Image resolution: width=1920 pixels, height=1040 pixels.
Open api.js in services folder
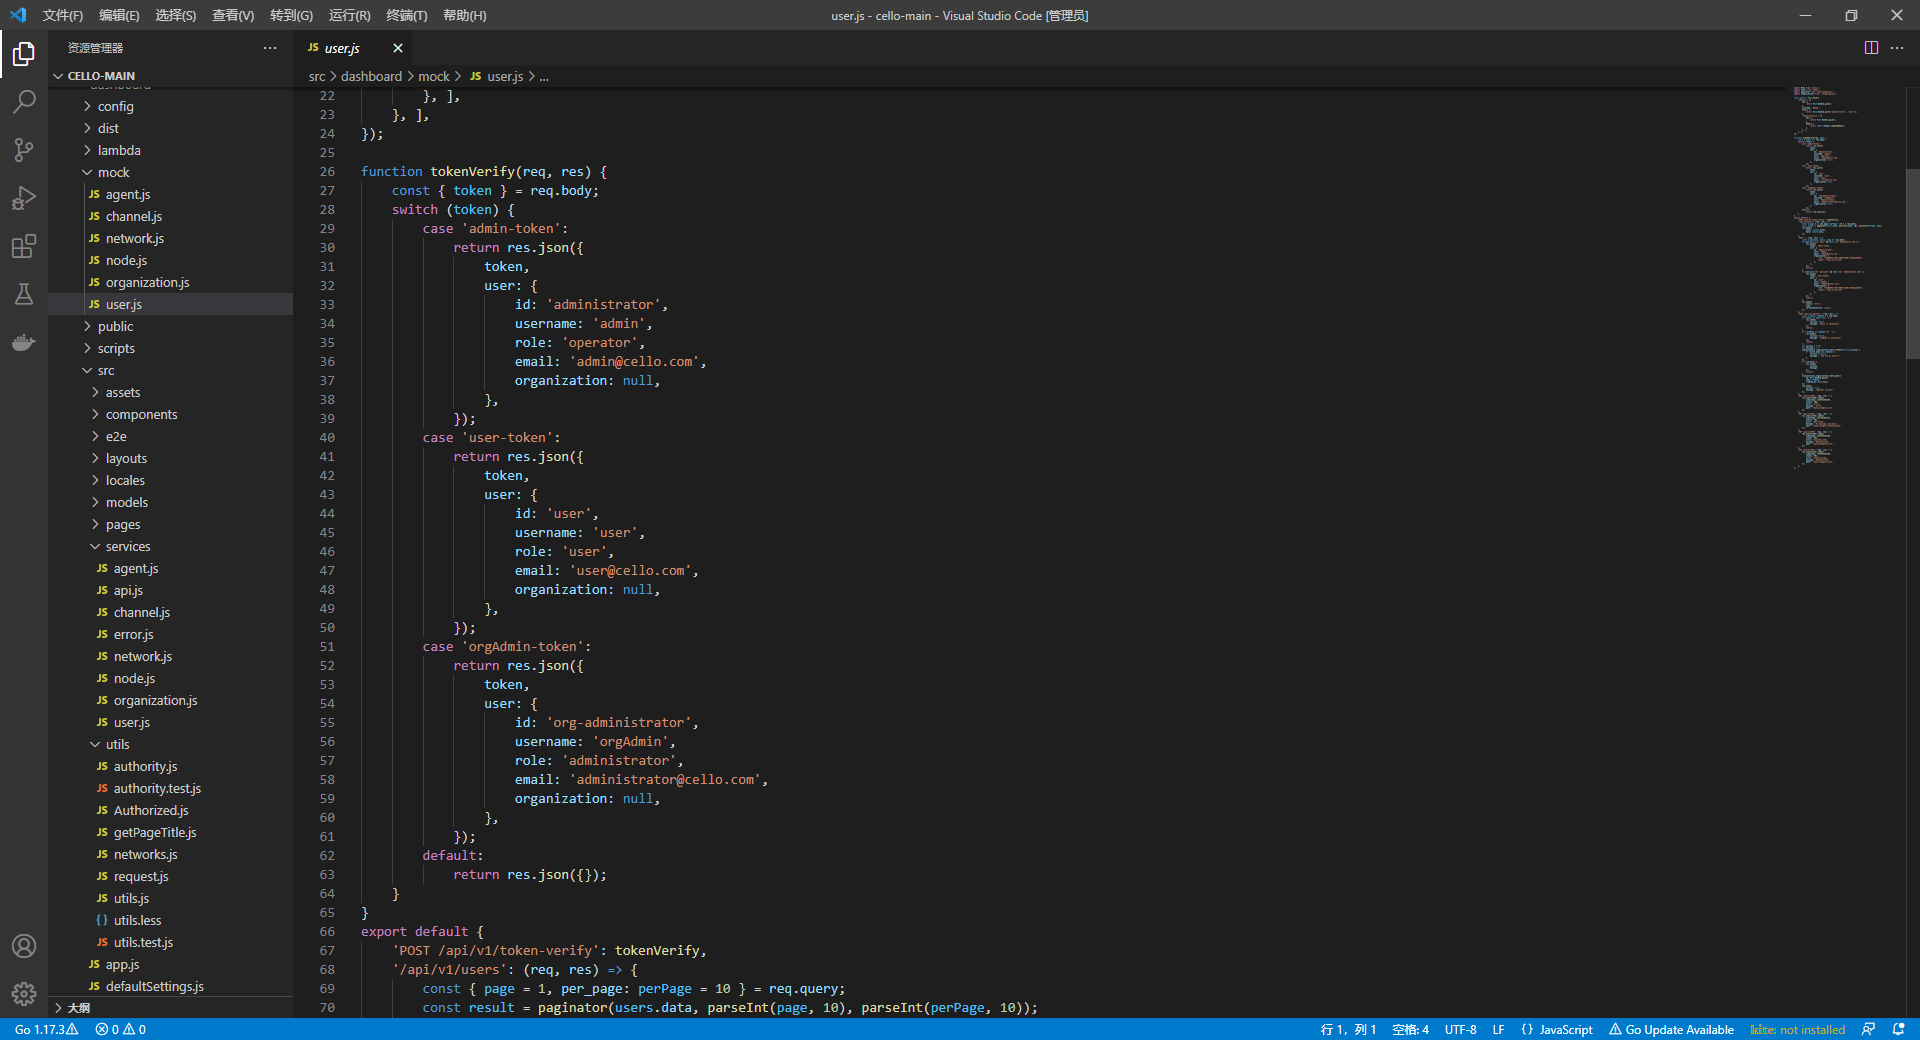(170, 590)
